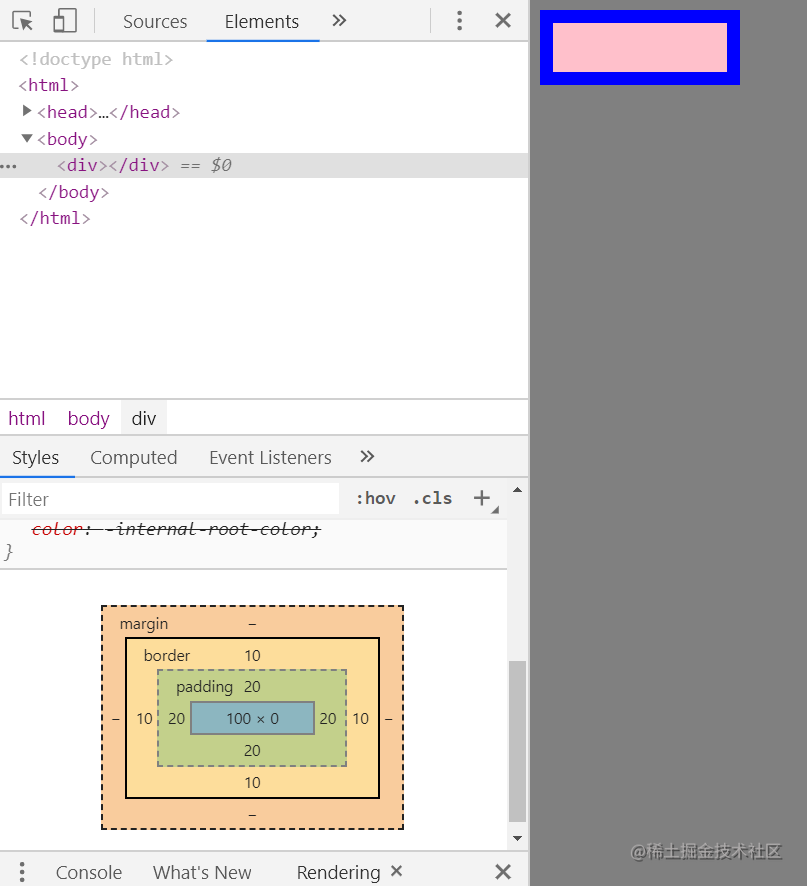Select body in the breadcrumb trail
Image resolution: width=807 pixels, height=886 pixels.
click(x=88, y=418)
